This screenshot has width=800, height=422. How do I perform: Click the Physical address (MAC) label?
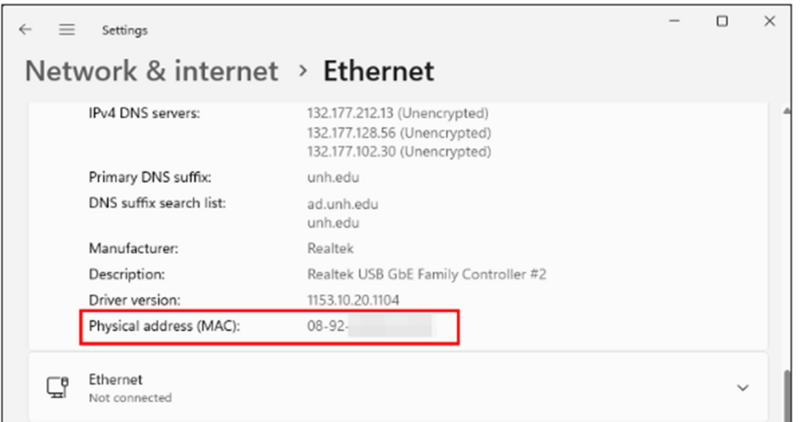[164, 326]
